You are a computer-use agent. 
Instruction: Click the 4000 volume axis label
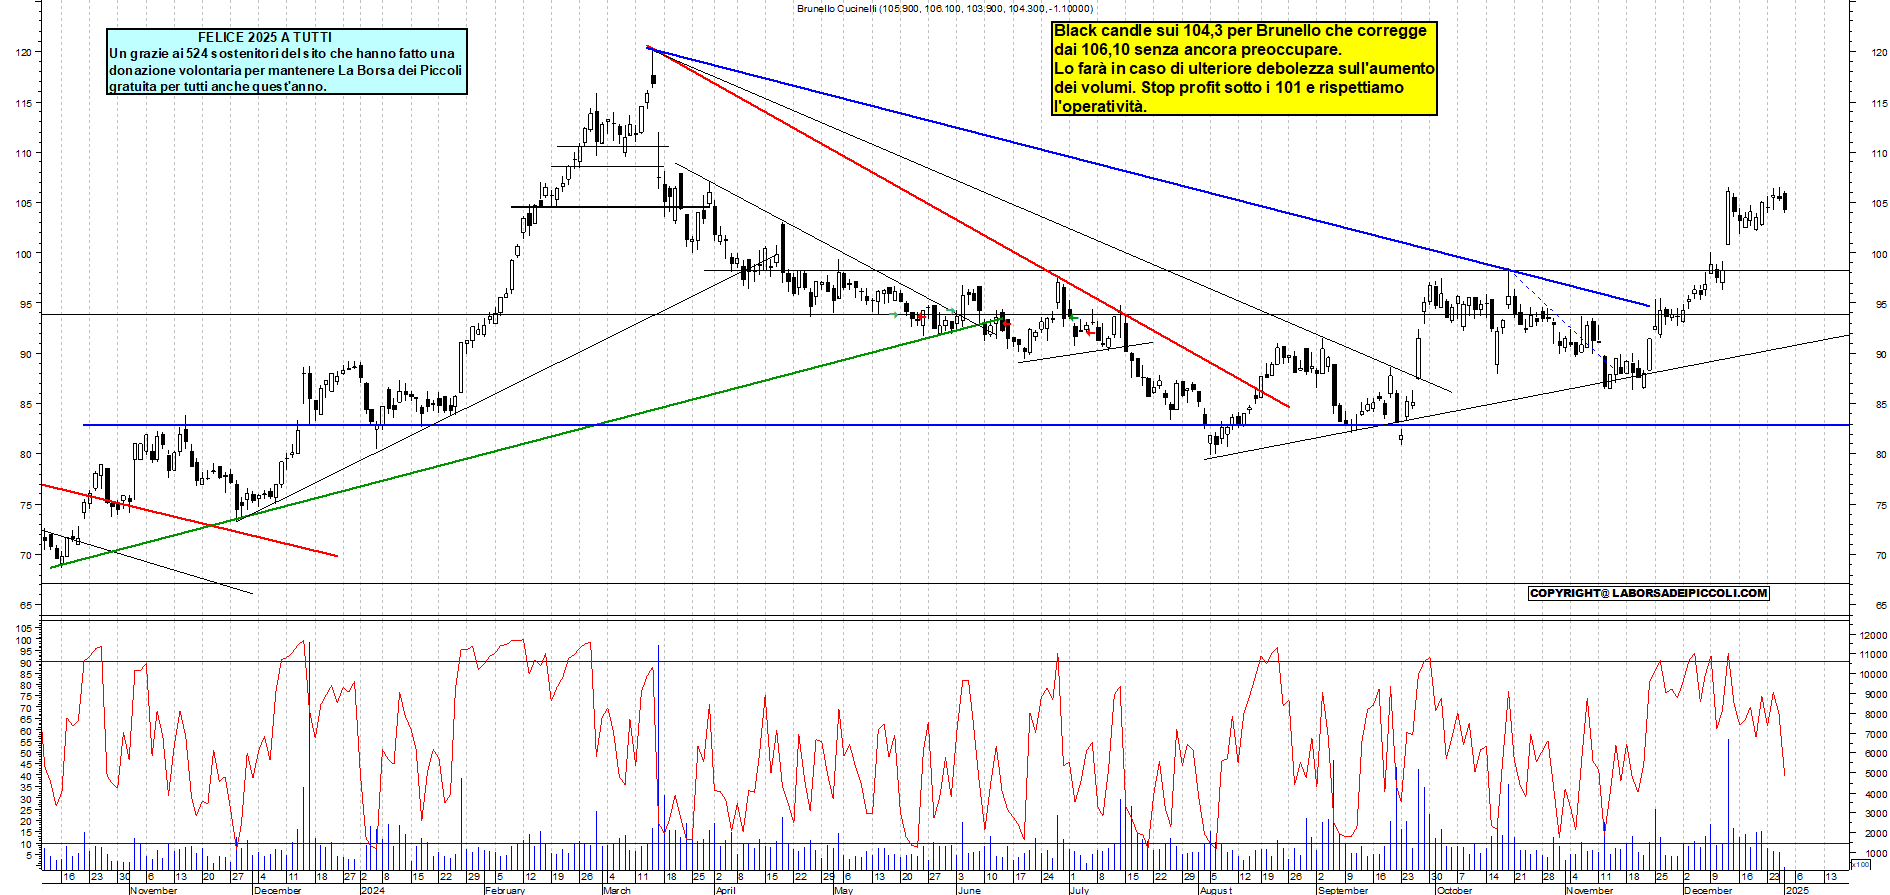[x=1876, y=794]
